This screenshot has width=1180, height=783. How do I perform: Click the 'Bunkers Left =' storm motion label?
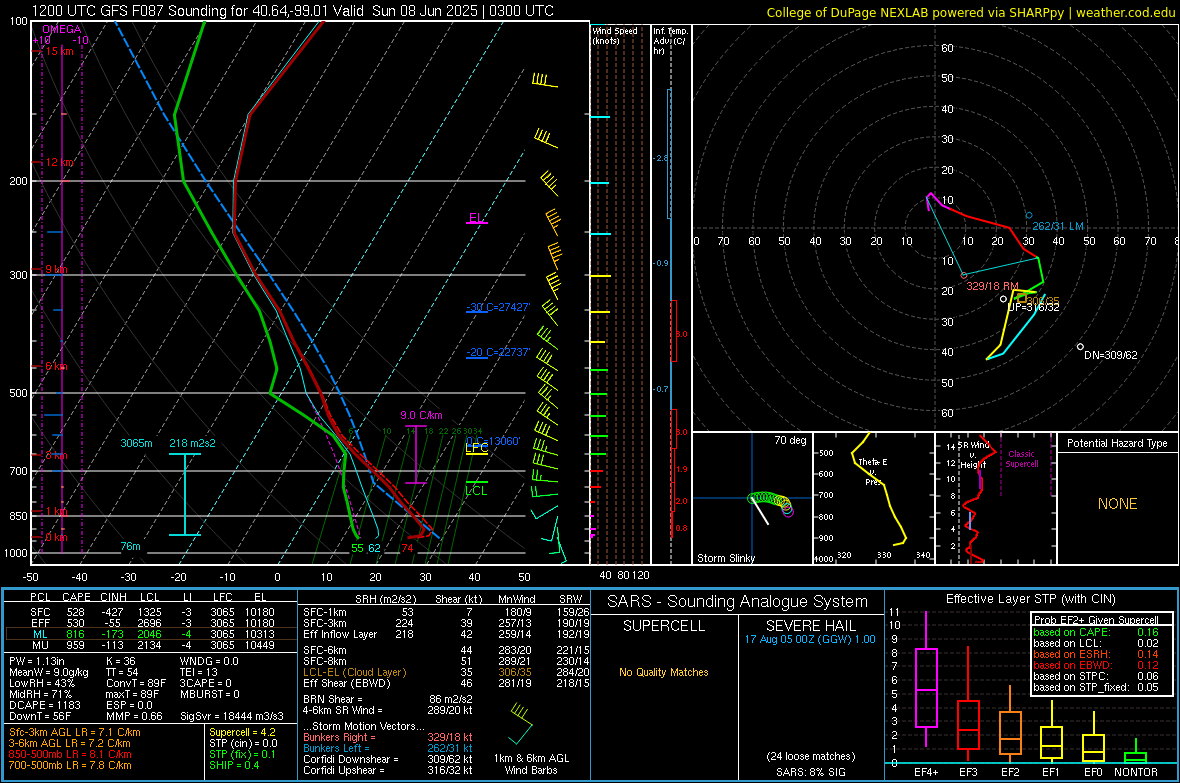[336, 748]
